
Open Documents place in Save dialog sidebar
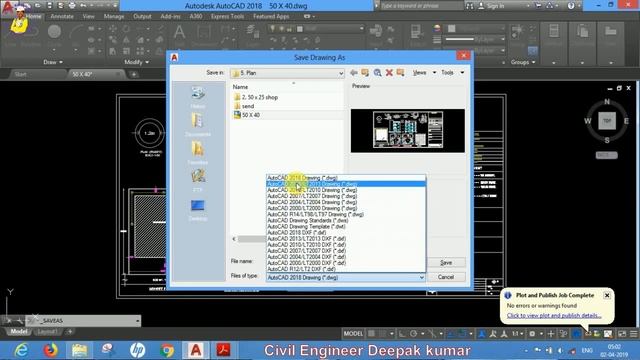[x=198, y=125]
